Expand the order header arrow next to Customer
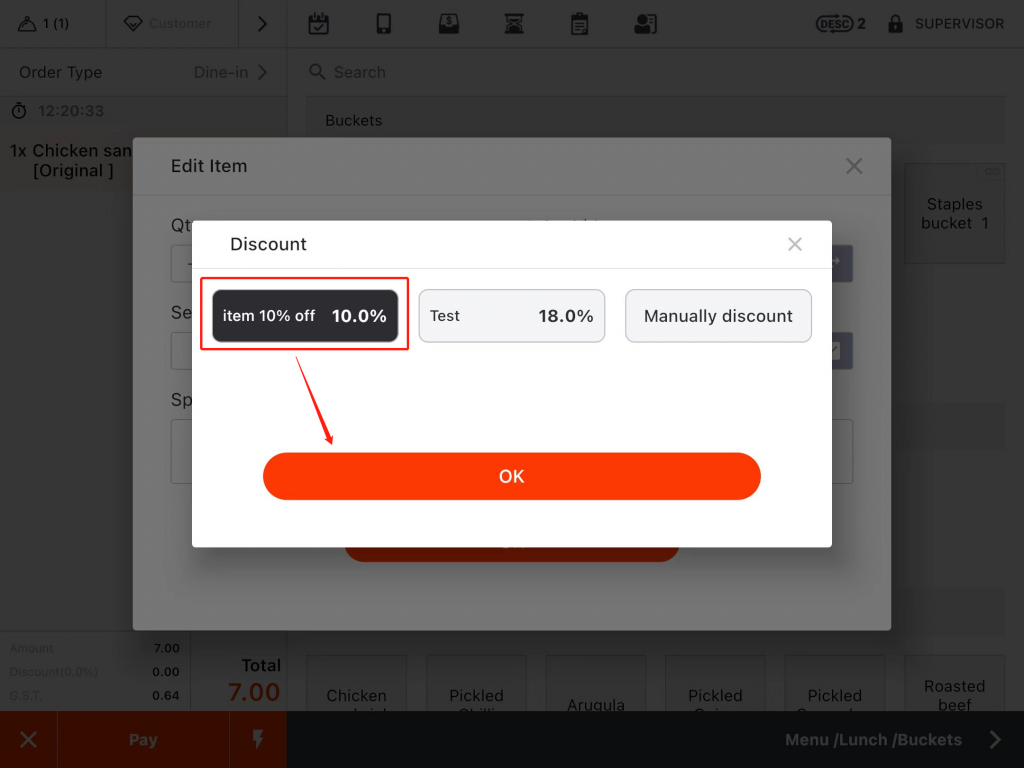The height and width of the screenshot is (768, 1024). (x=262, y=24)
